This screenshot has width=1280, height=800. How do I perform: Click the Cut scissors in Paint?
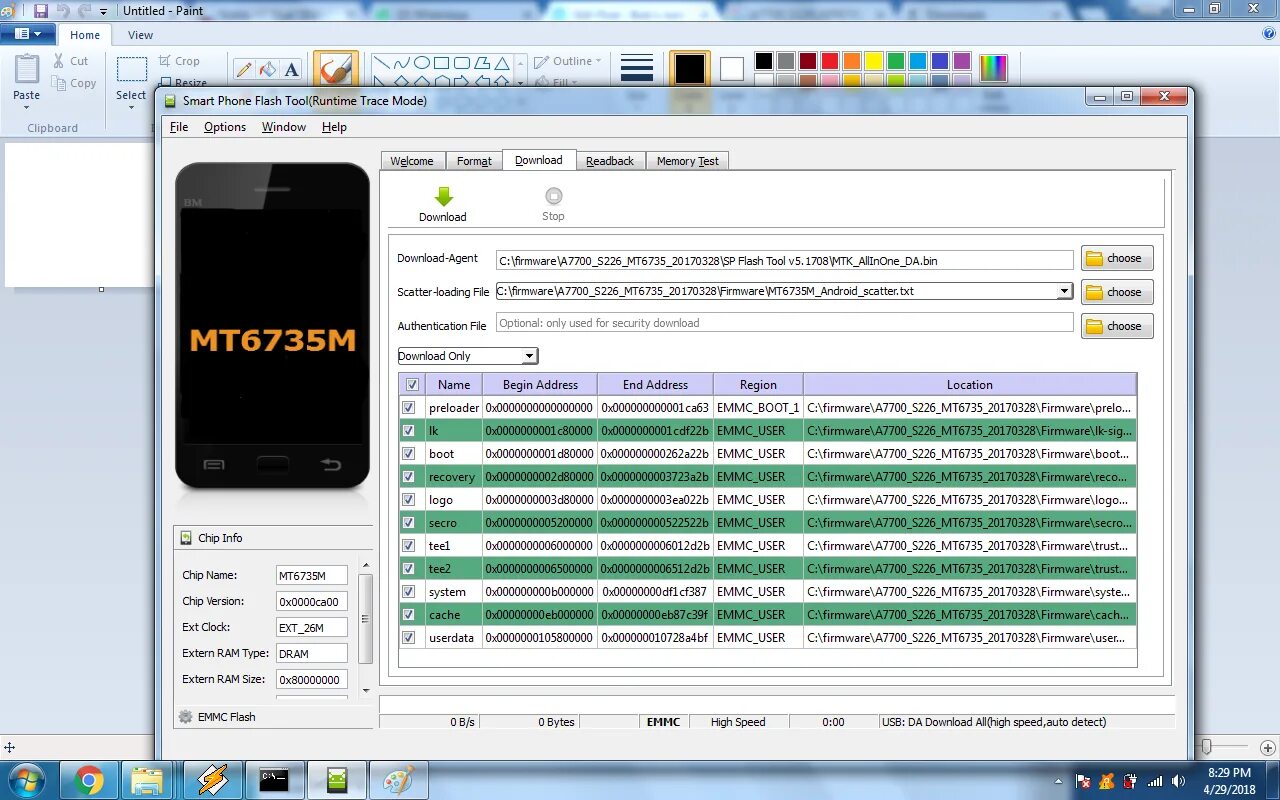(59, 61)
